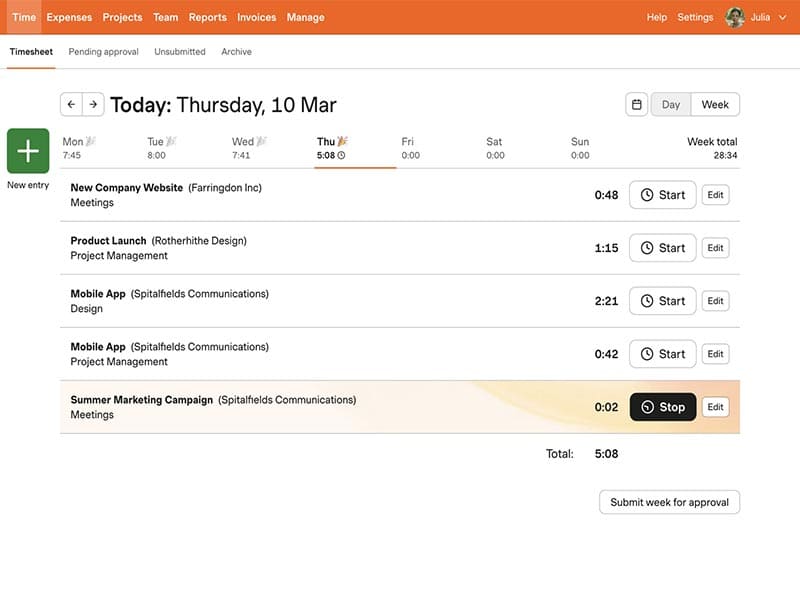Stop the Summer Marketing Campaign timer
800x600 pixels.
click(662, 407)
